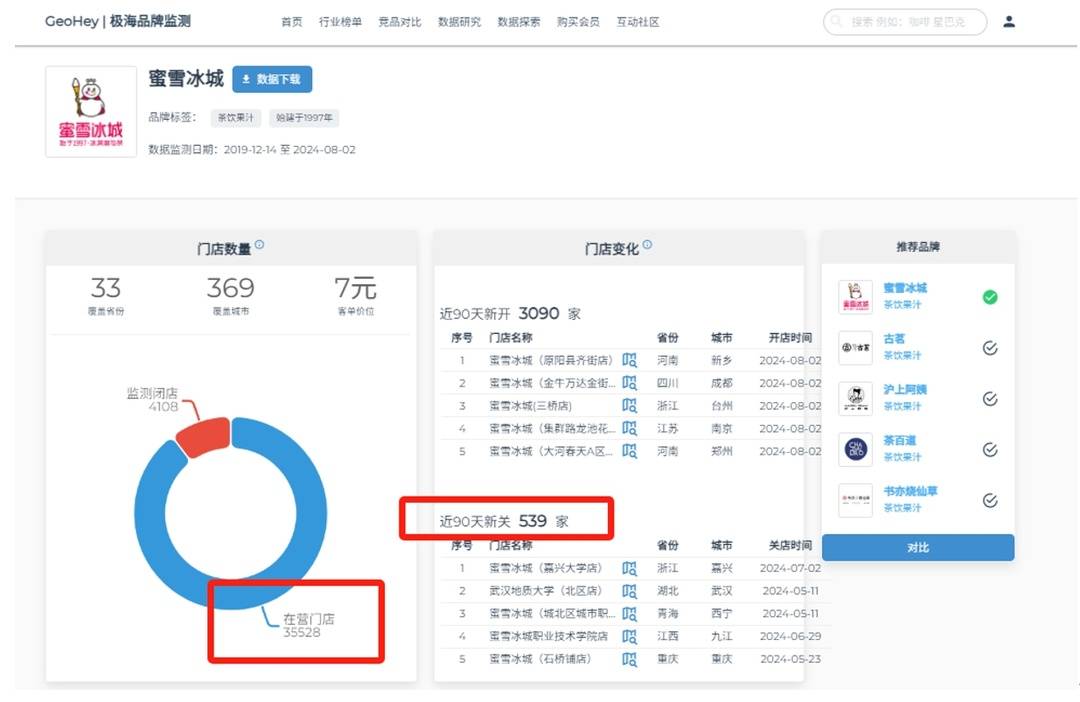Click the 539 new closures count
This screenshot has height=702, width=1080.
(532, 521)
